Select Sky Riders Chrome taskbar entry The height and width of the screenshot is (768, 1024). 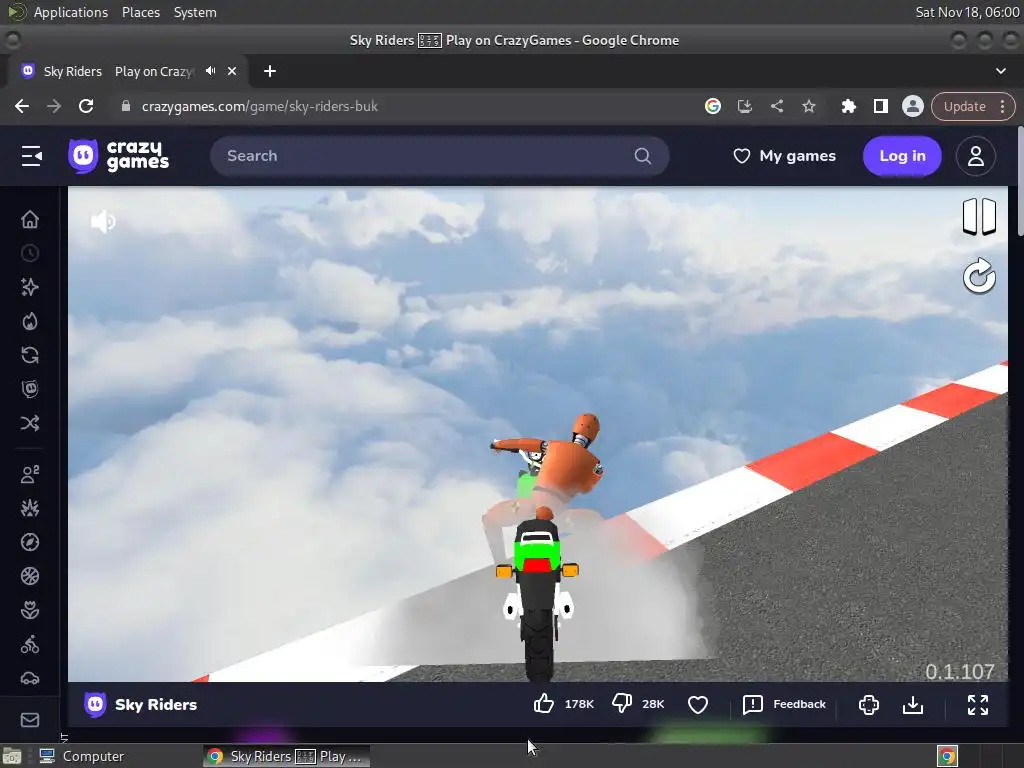286,756
